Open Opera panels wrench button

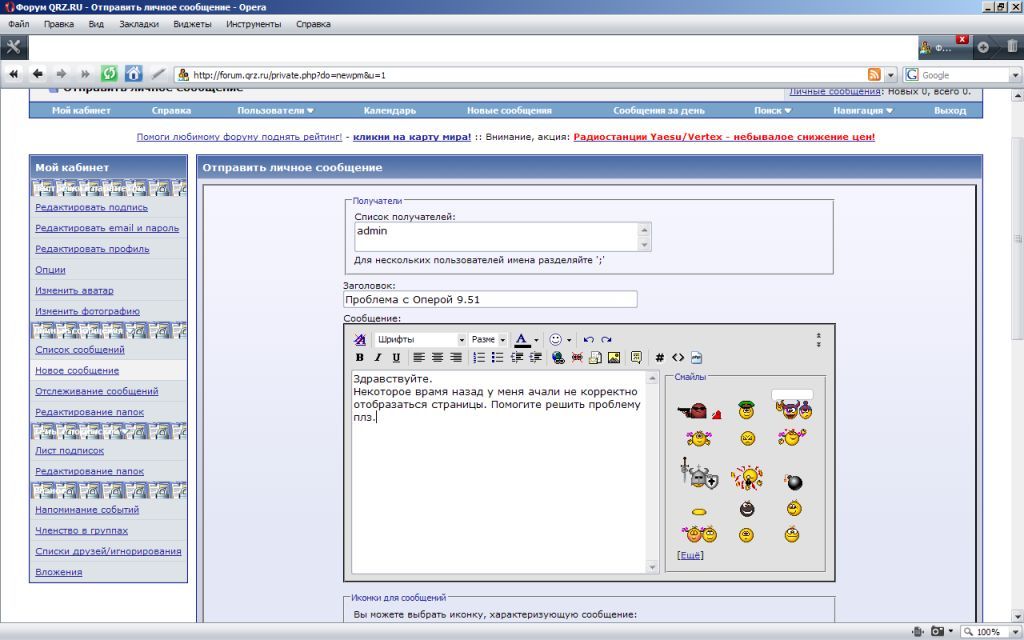[14, 47]
